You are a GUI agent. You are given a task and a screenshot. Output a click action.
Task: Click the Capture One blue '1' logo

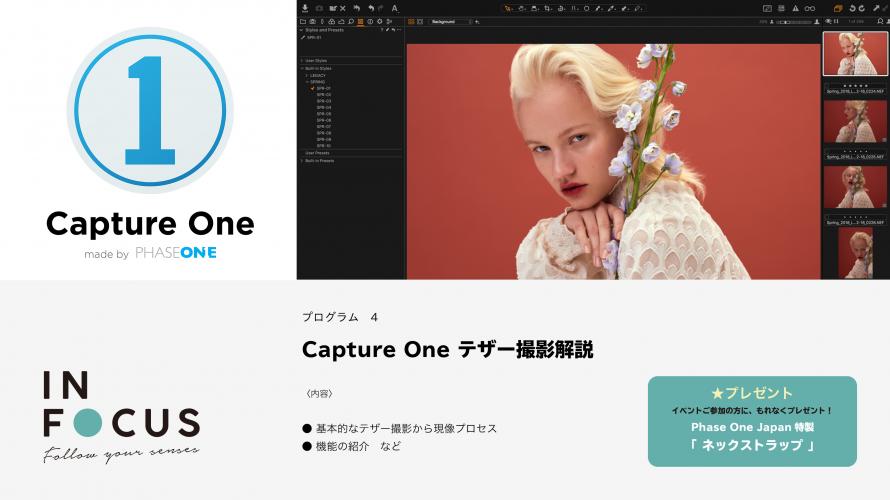(150, 110)
